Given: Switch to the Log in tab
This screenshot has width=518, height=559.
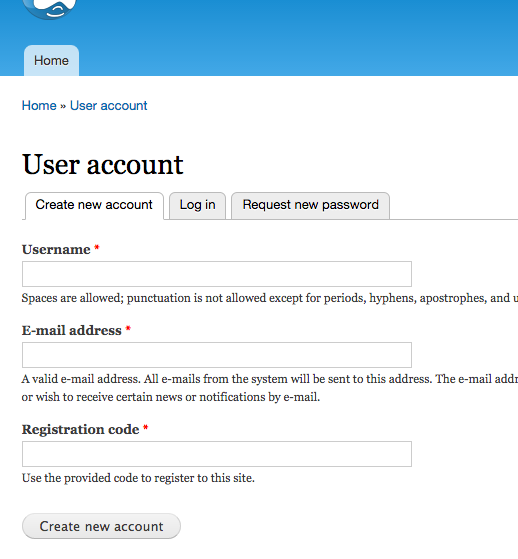Looking at the screenshot, I should [198, 206].
